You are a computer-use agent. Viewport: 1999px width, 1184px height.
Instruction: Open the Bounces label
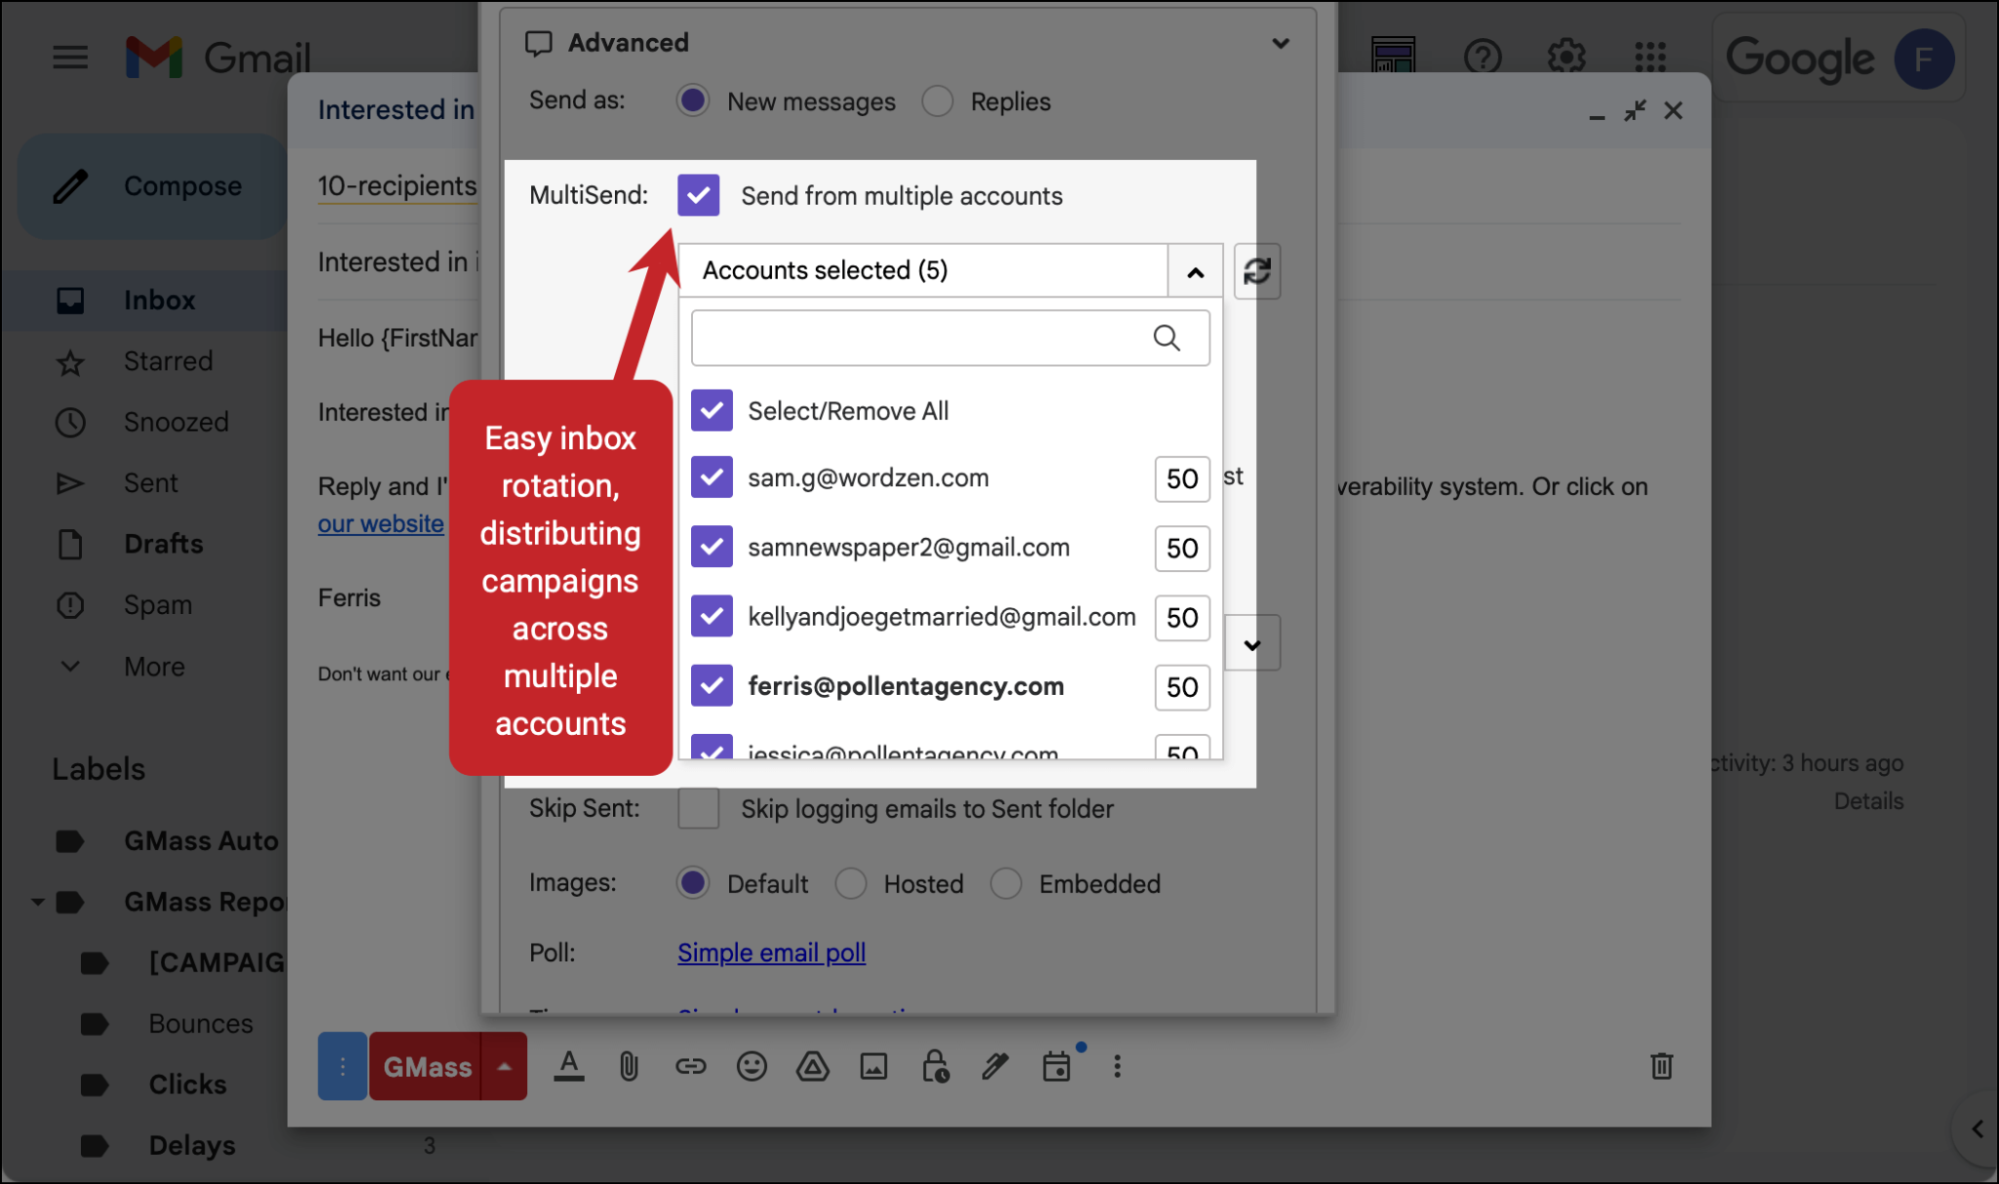tap(200, 1023)
